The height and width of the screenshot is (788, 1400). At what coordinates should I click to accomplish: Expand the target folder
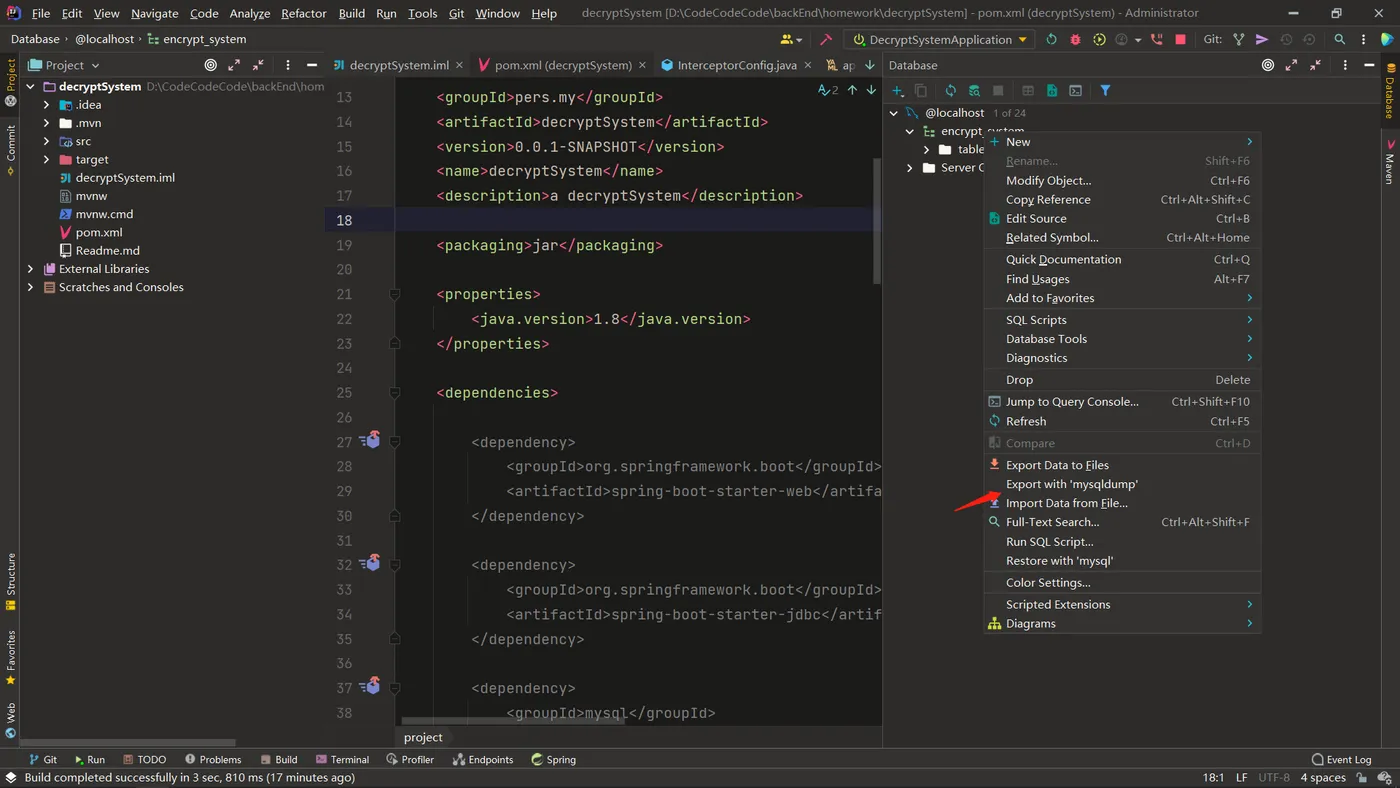click(46, 159)
